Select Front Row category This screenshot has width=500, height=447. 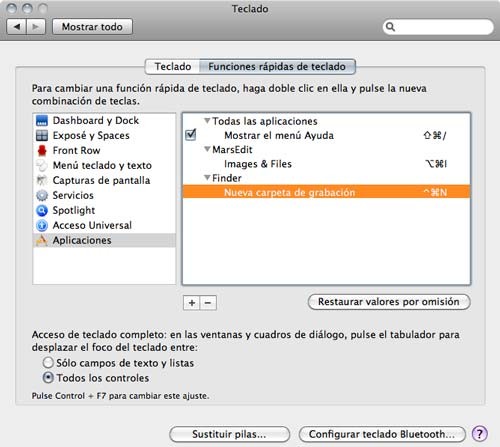pos(104,150)
